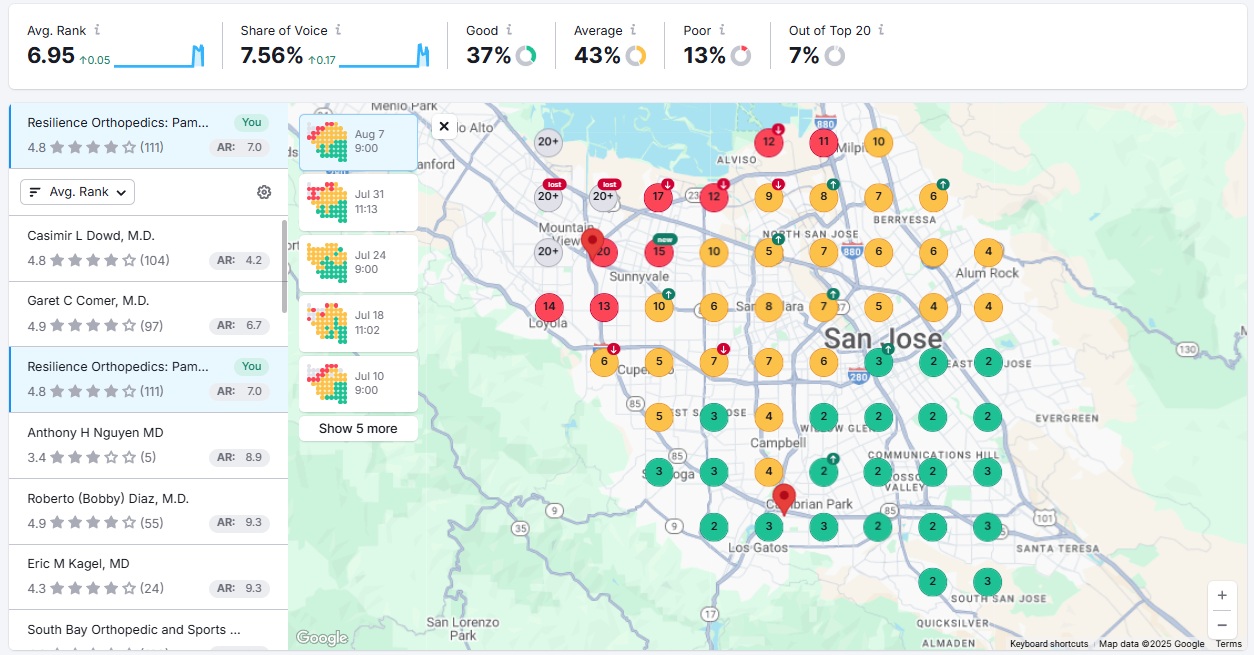This screenshot has width=1254, height=655.
Task: Select Eric M Kagel, MD competitor
Action: (148, 576)
